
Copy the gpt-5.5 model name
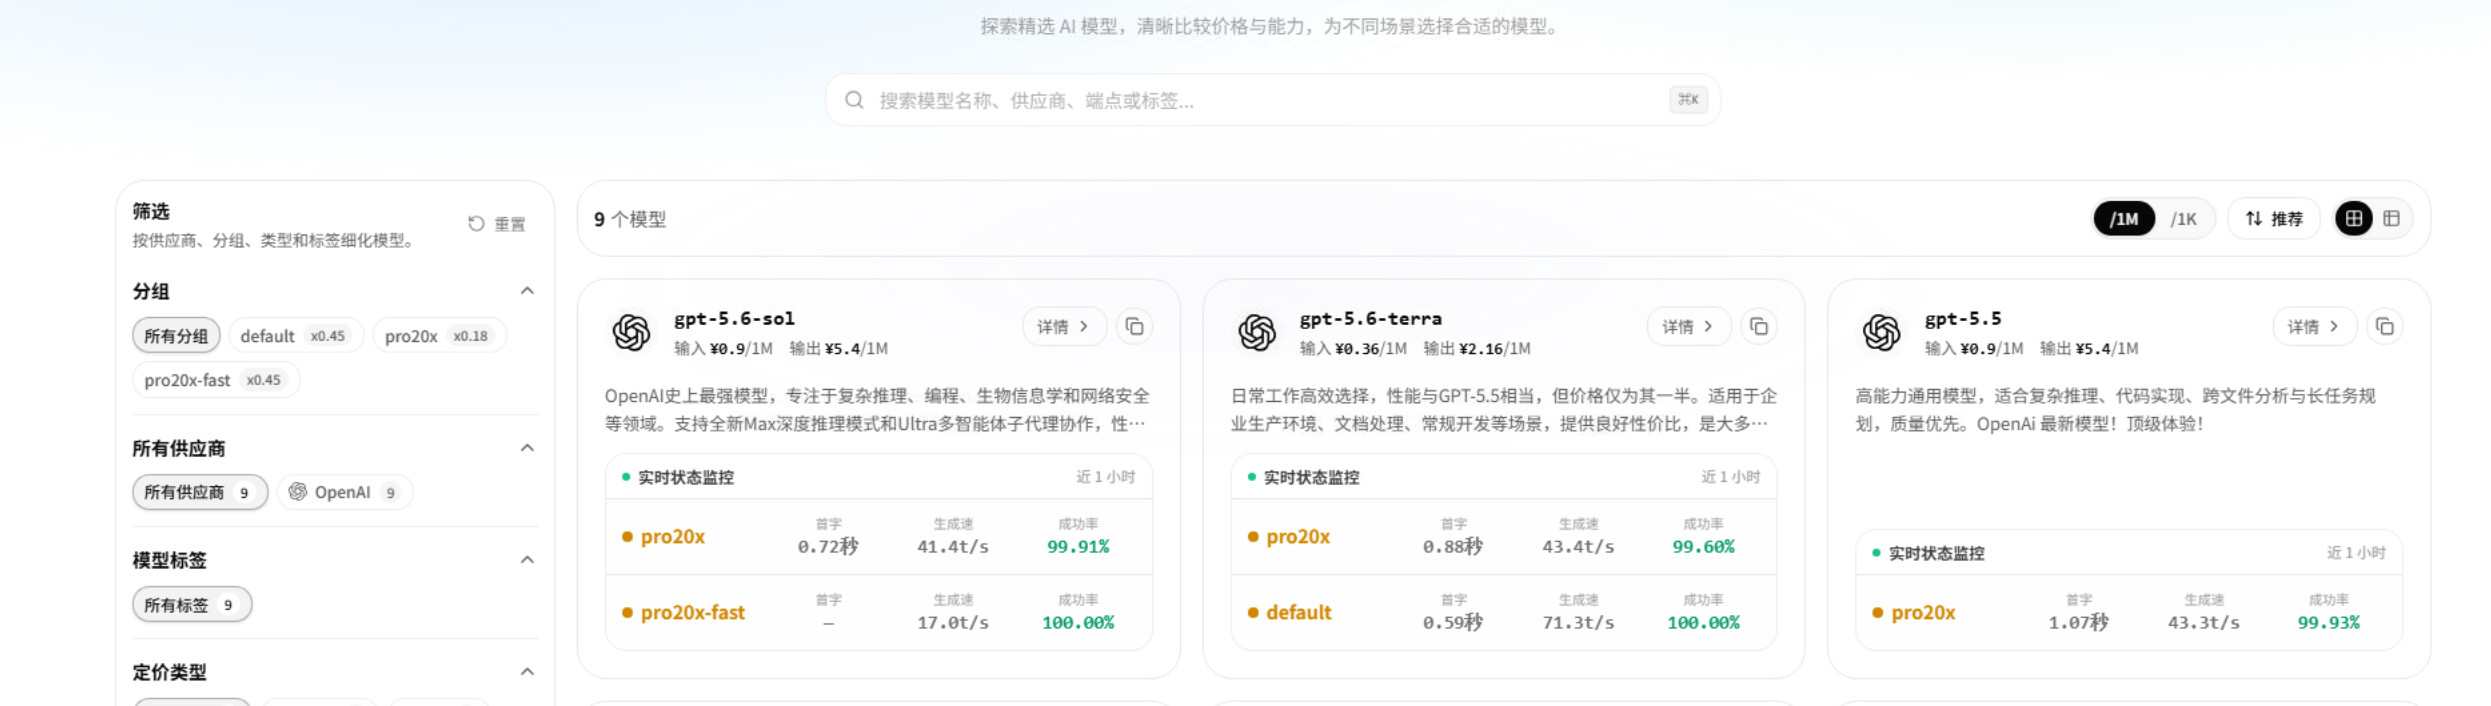[2385, 327]
